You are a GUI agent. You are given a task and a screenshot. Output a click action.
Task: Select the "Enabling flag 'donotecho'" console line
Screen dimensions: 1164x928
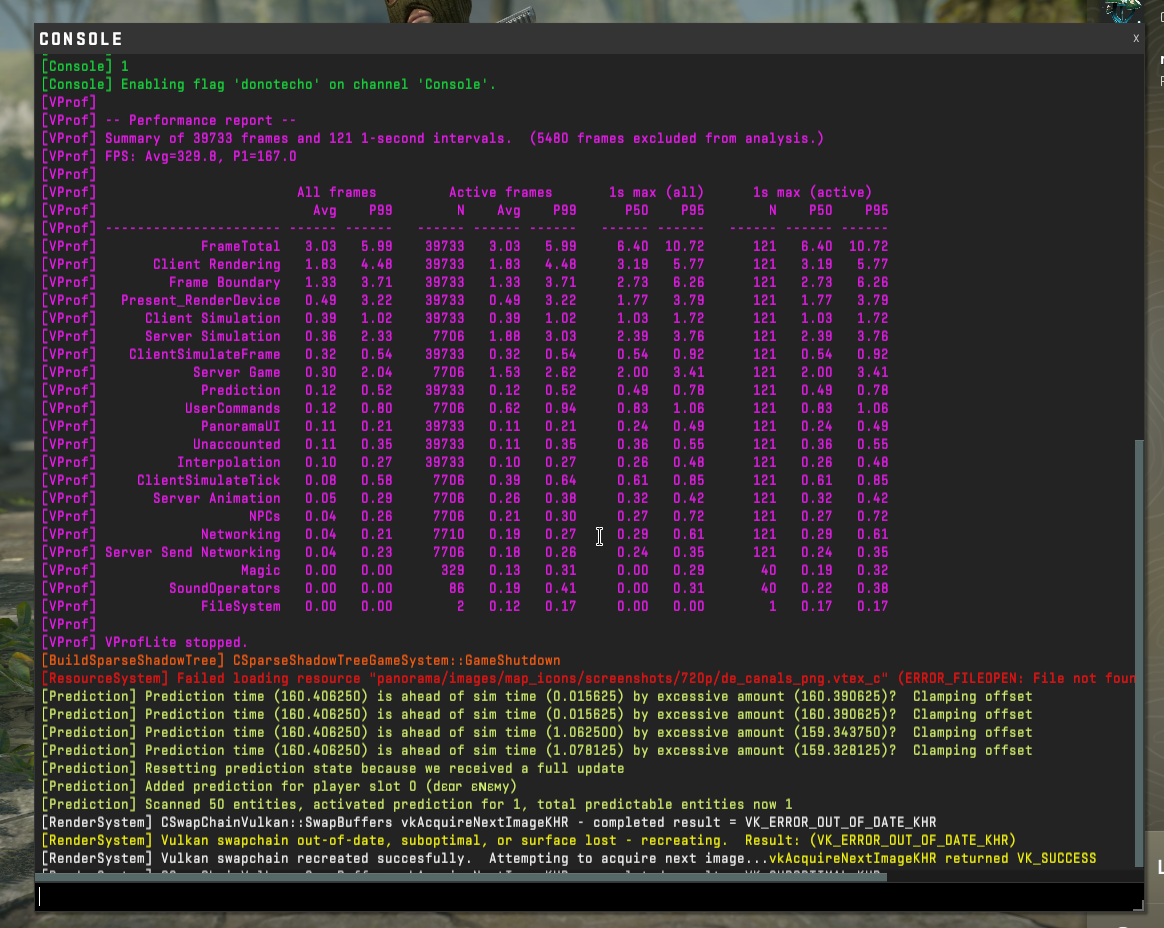269,85
